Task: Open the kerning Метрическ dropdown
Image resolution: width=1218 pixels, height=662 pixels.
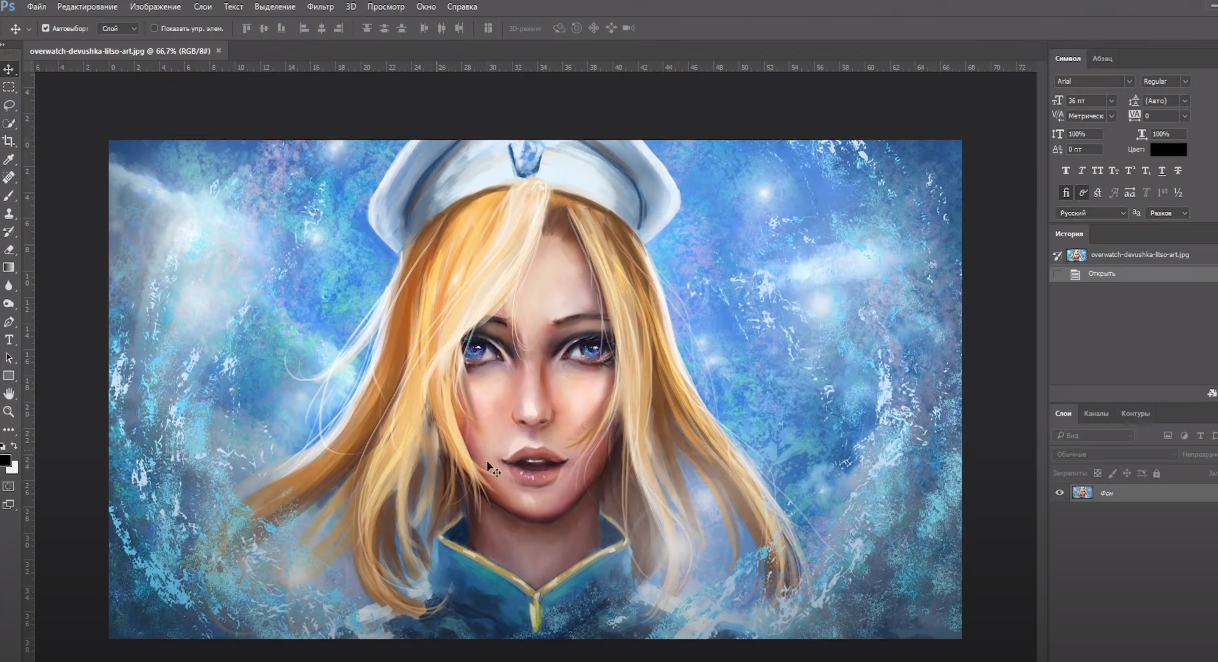Action: (1090, 116)
